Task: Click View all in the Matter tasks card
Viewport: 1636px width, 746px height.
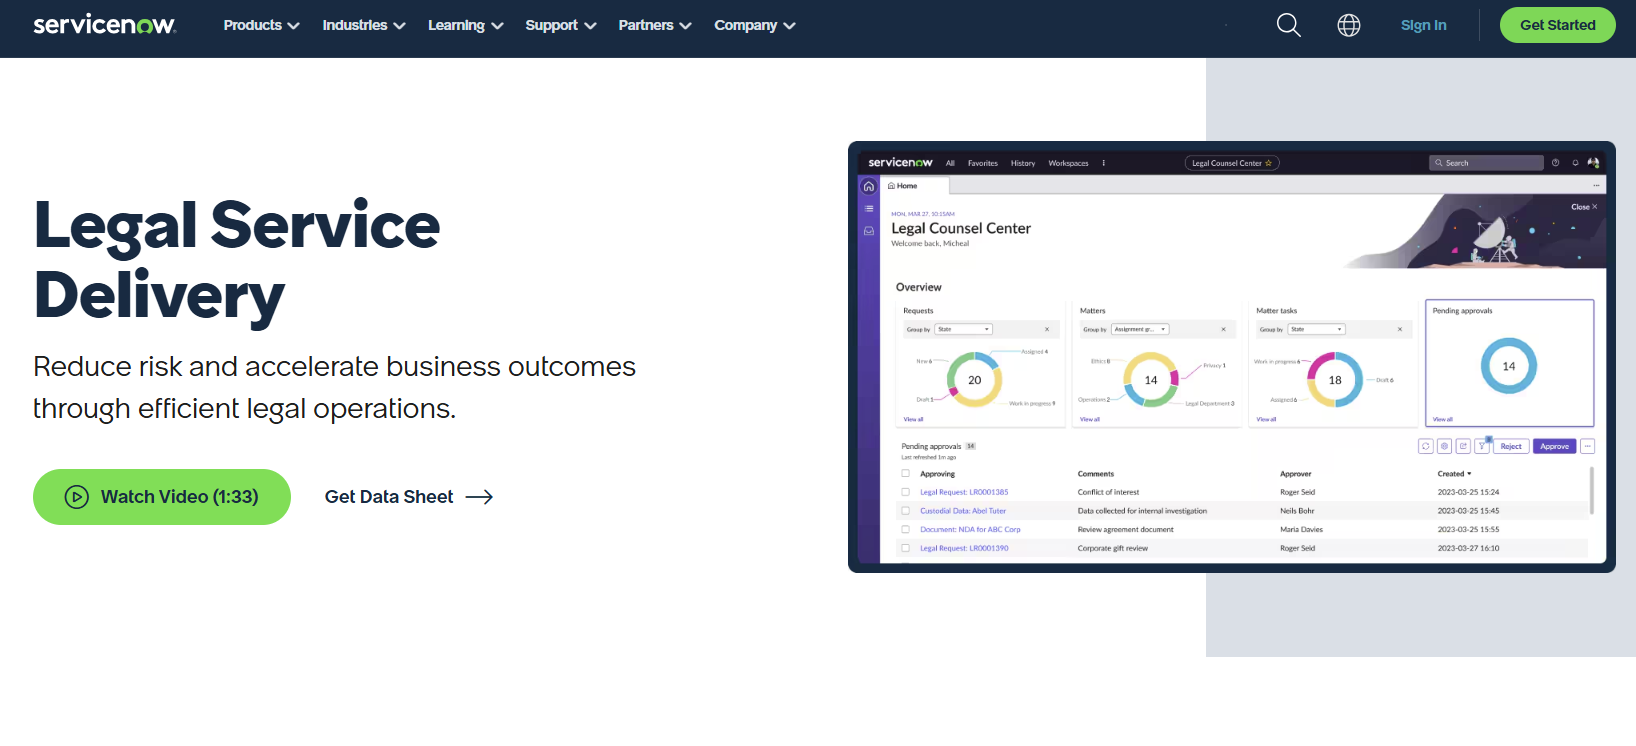Action: coord(1267,419)
